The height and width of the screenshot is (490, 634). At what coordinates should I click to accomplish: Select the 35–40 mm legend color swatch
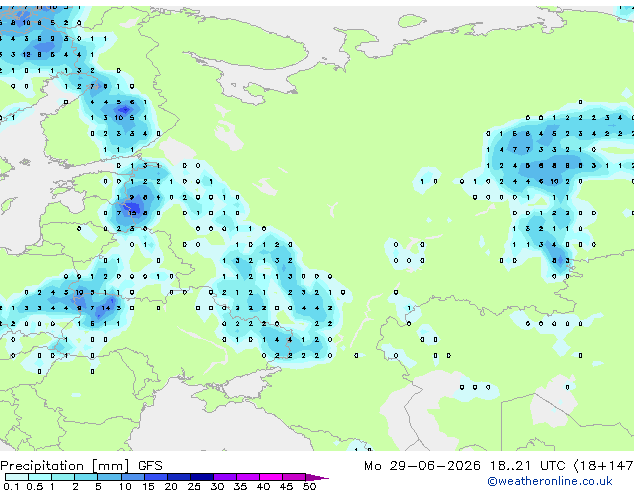tap(248, 477)
